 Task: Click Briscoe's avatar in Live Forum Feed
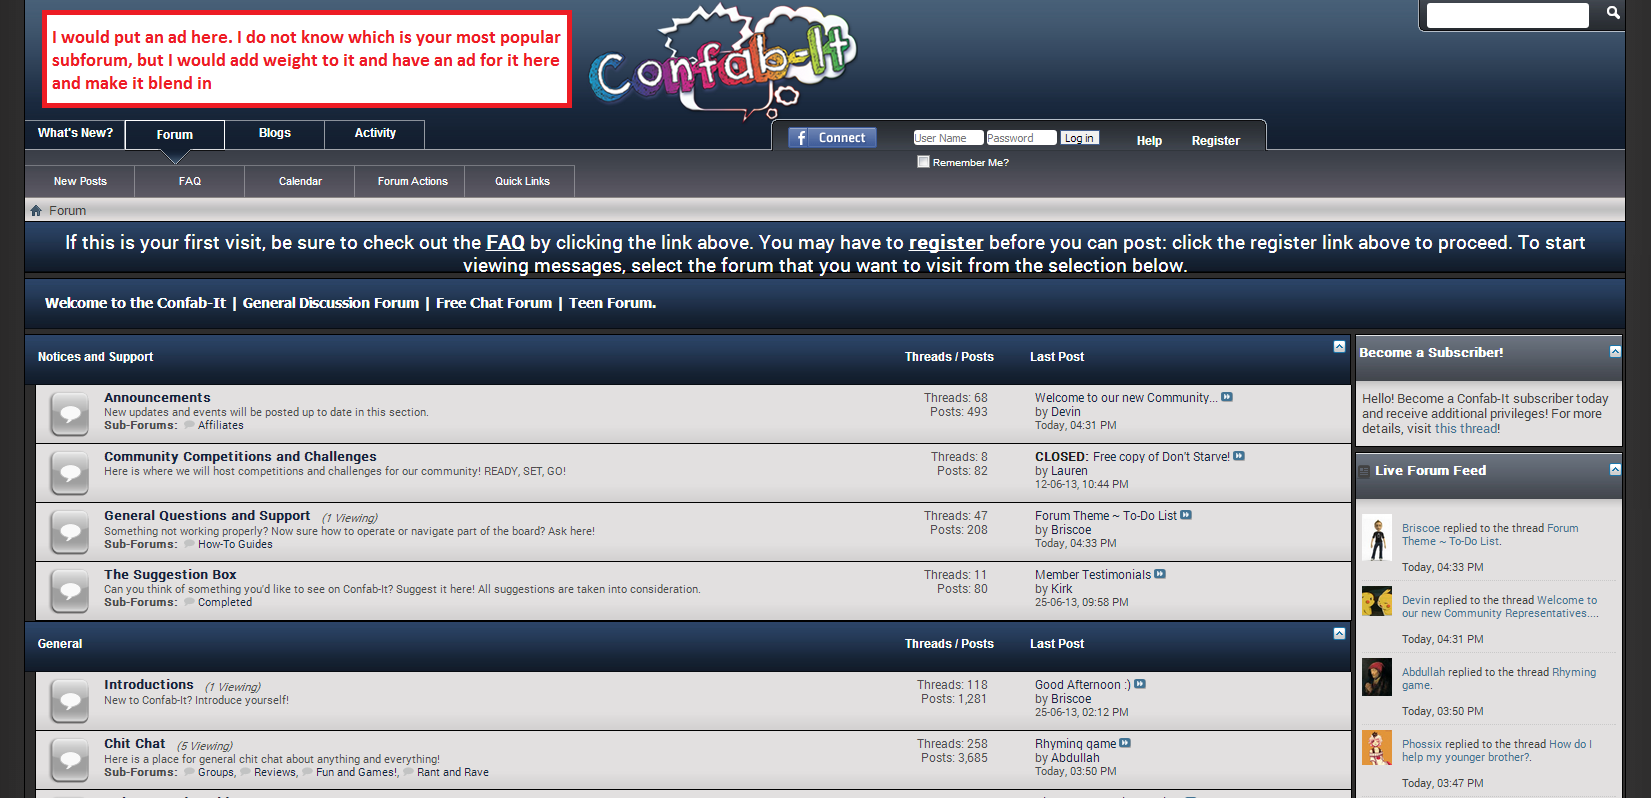1377,538
